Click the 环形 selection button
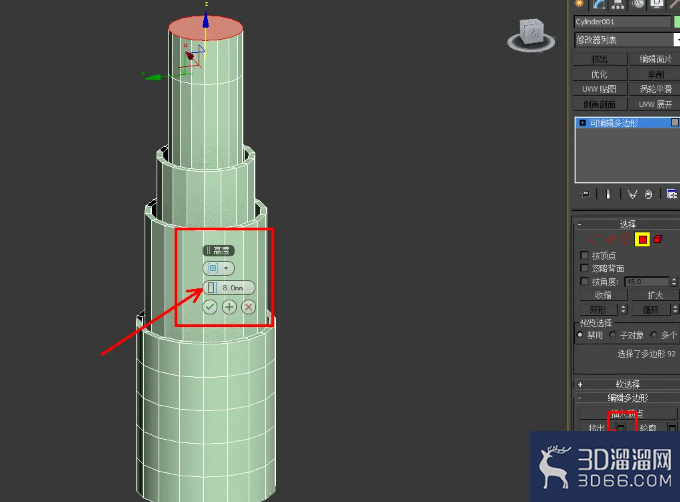Image resolution: width=680 pixels, height=502 pixels. [598, 310]
